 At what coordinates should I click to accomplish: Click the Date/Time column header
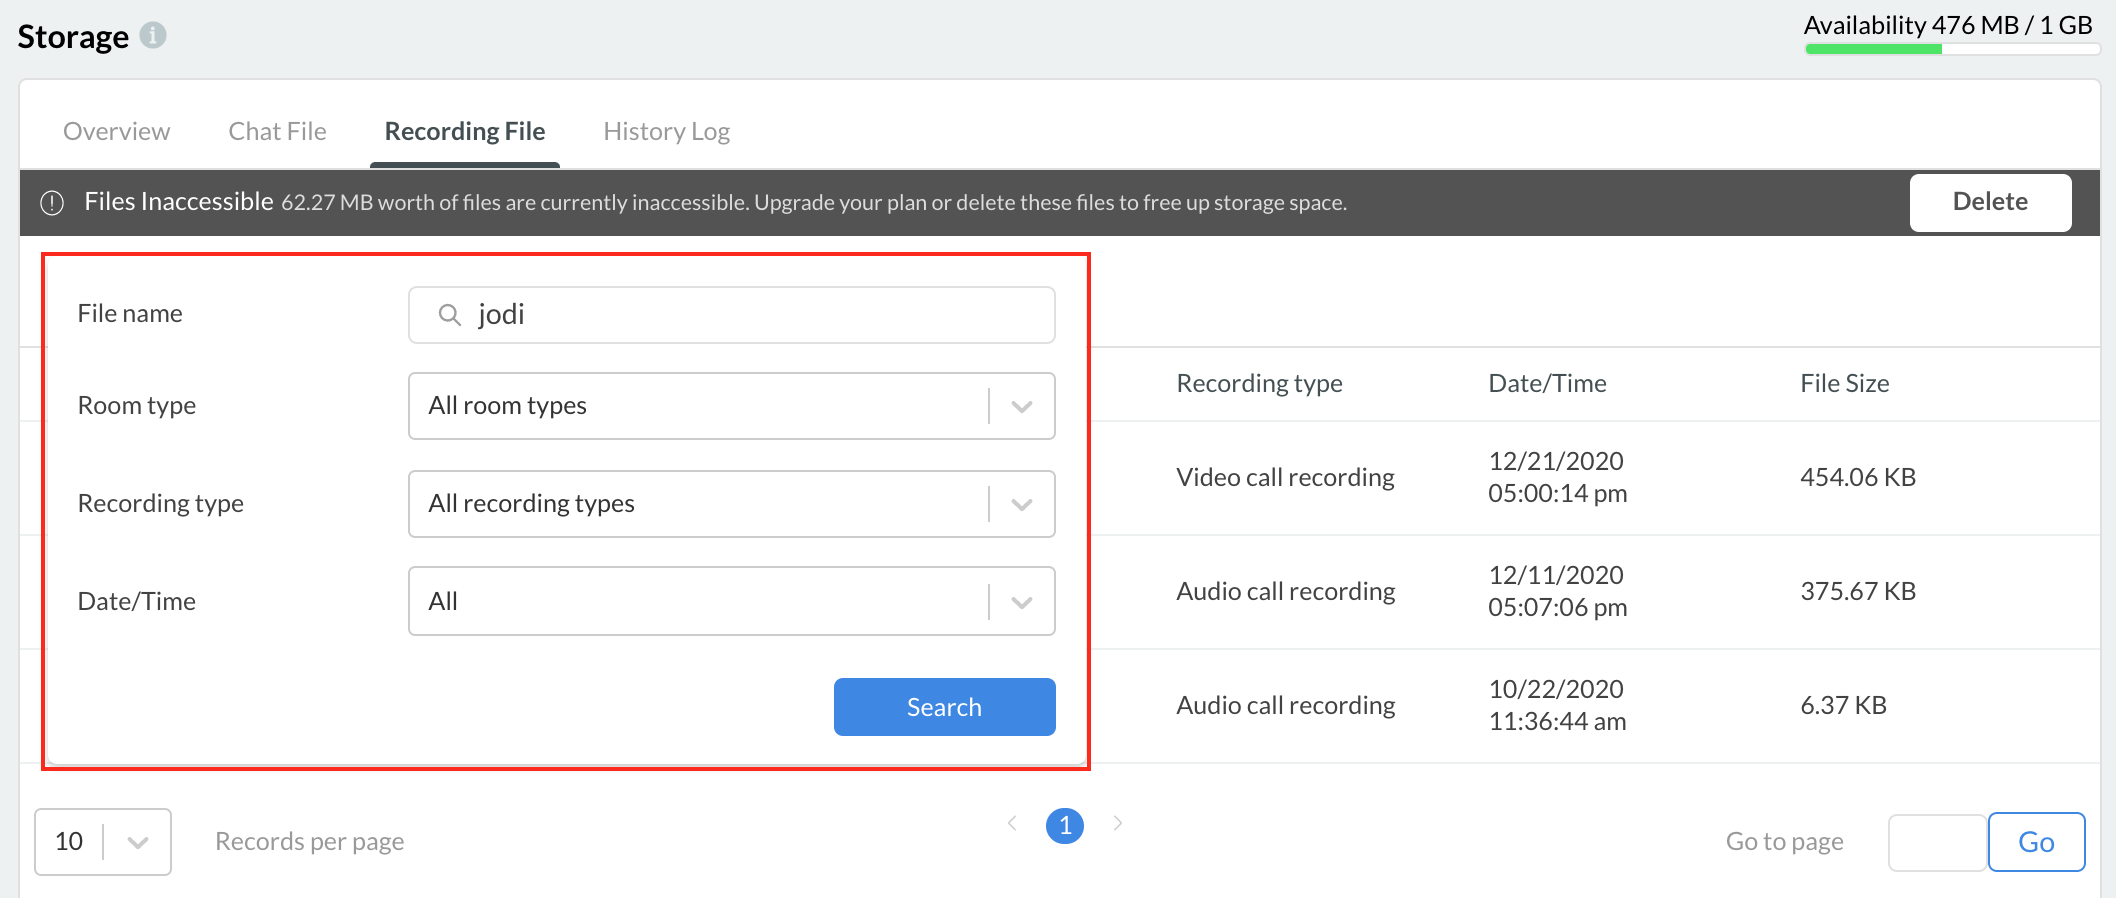coord(1547,384)
